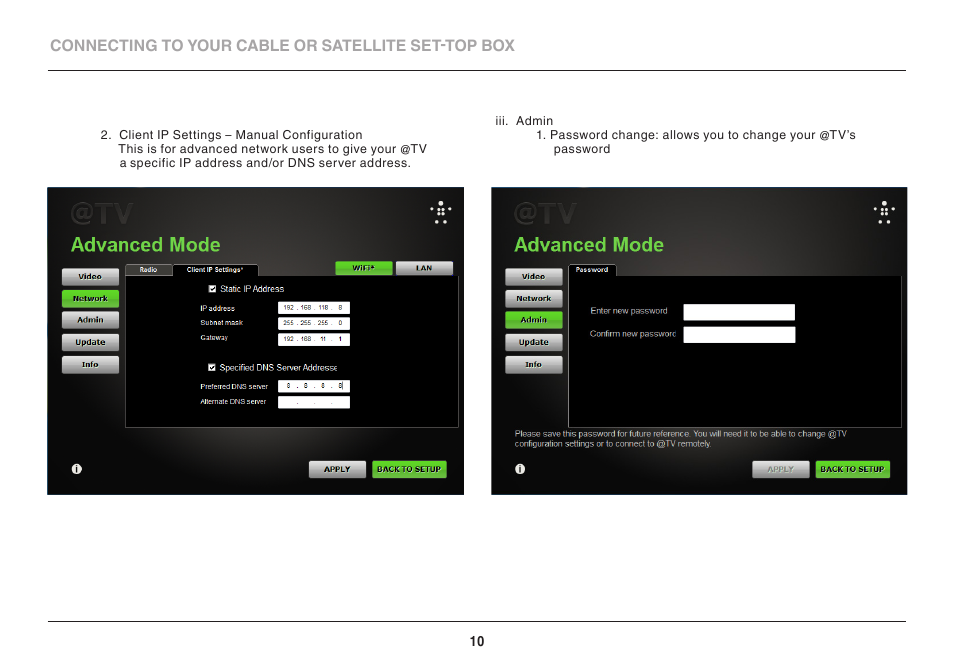
Task: Click the info icon in left Advanced Mode screen
Action: point(77,469)
